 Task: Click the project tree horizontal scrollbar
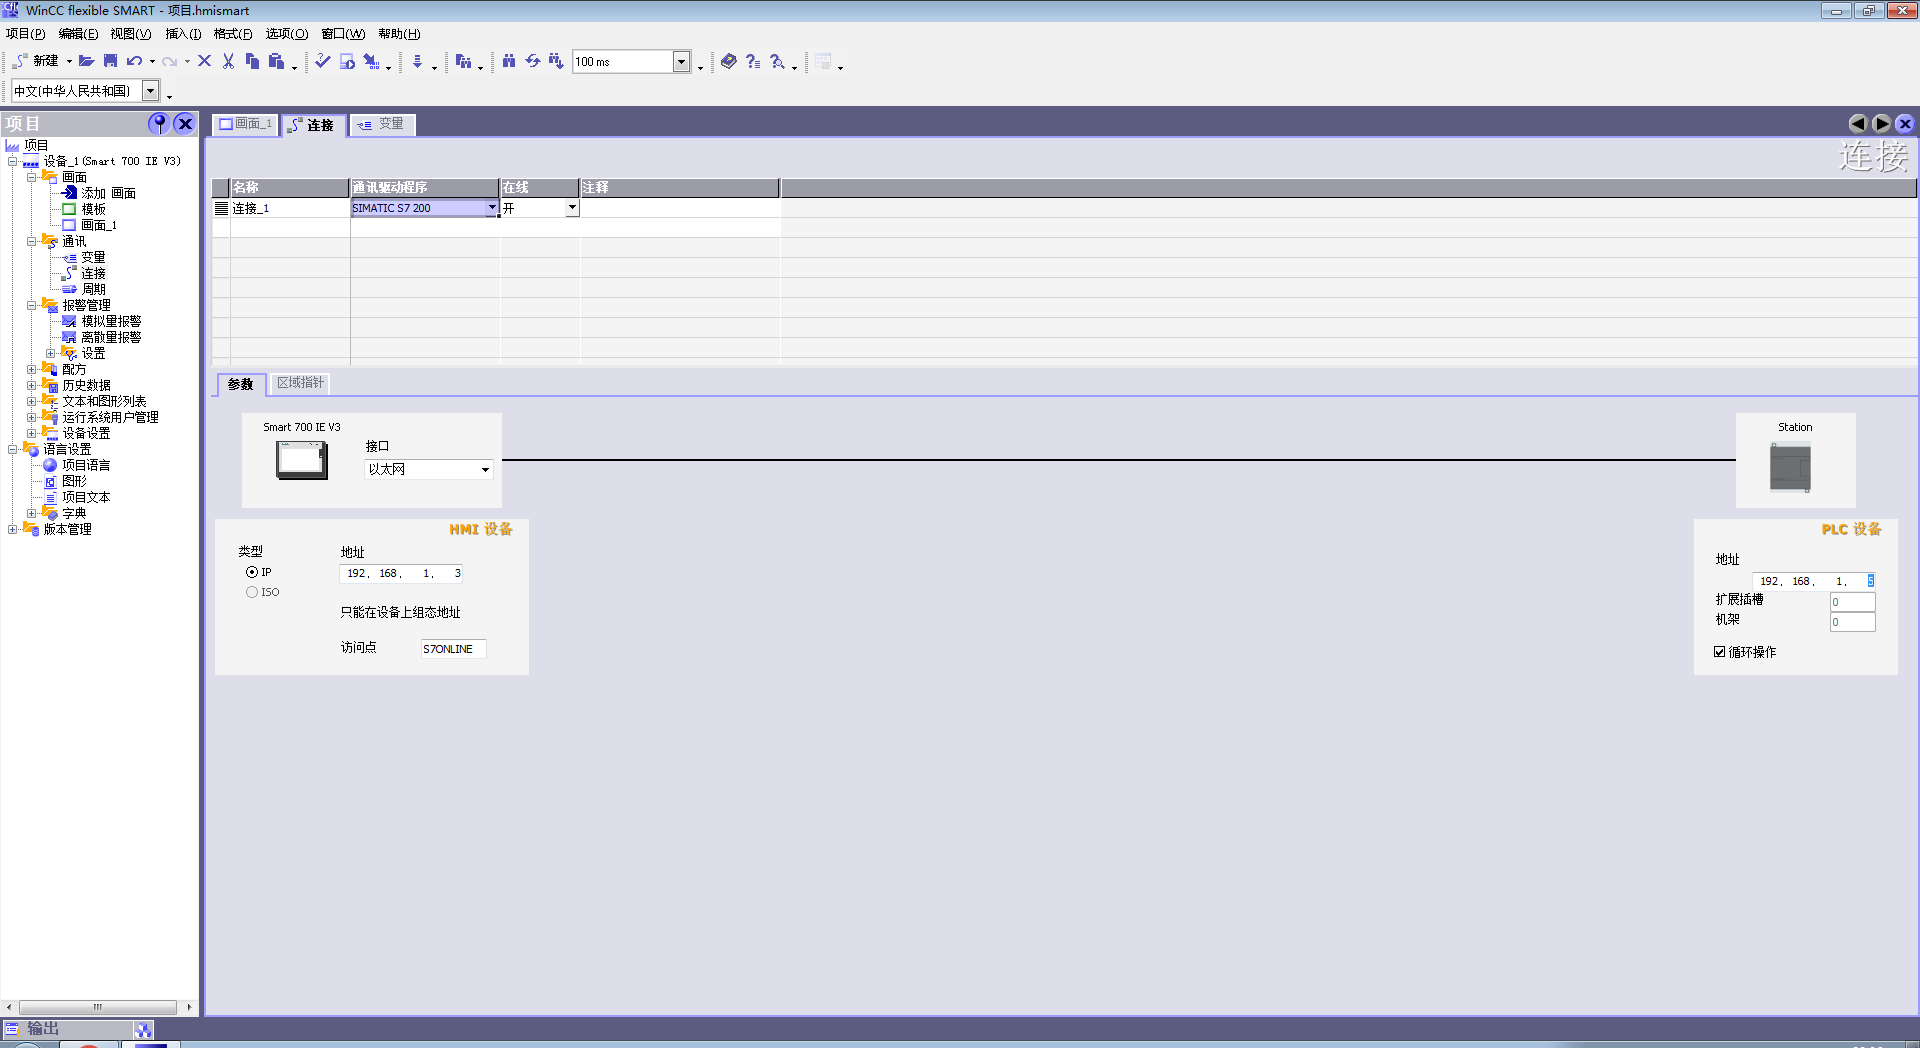click(98, 1007)
